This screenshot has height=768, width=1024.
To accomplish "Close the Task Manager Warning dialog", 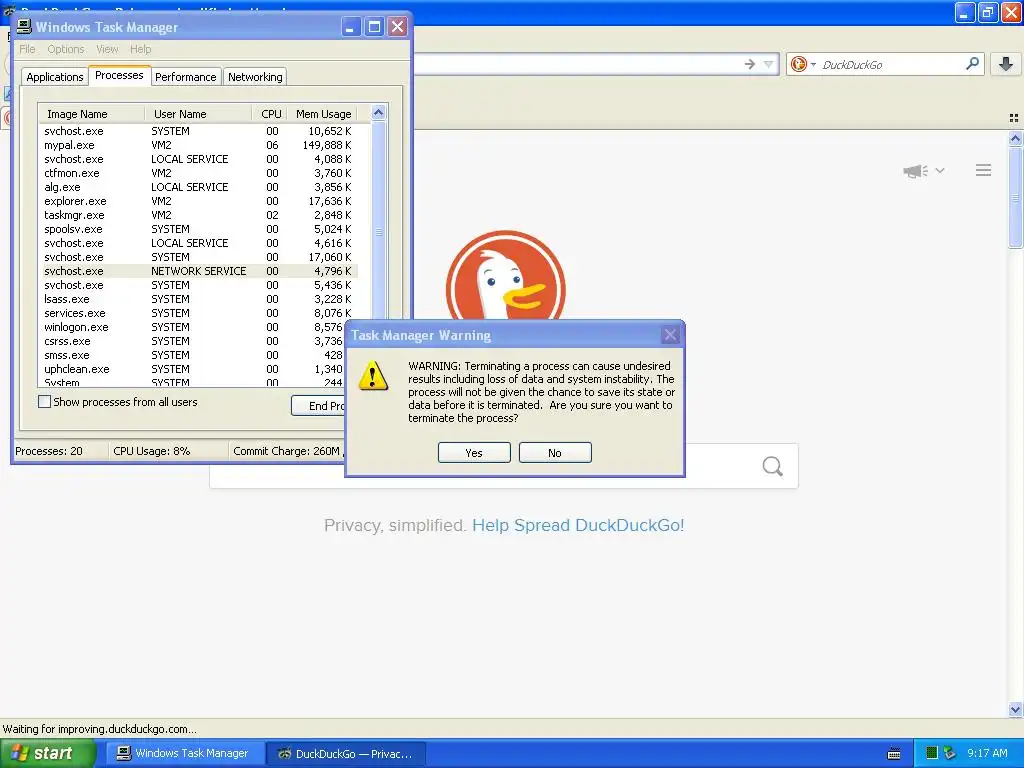I will tap(670, 335).
